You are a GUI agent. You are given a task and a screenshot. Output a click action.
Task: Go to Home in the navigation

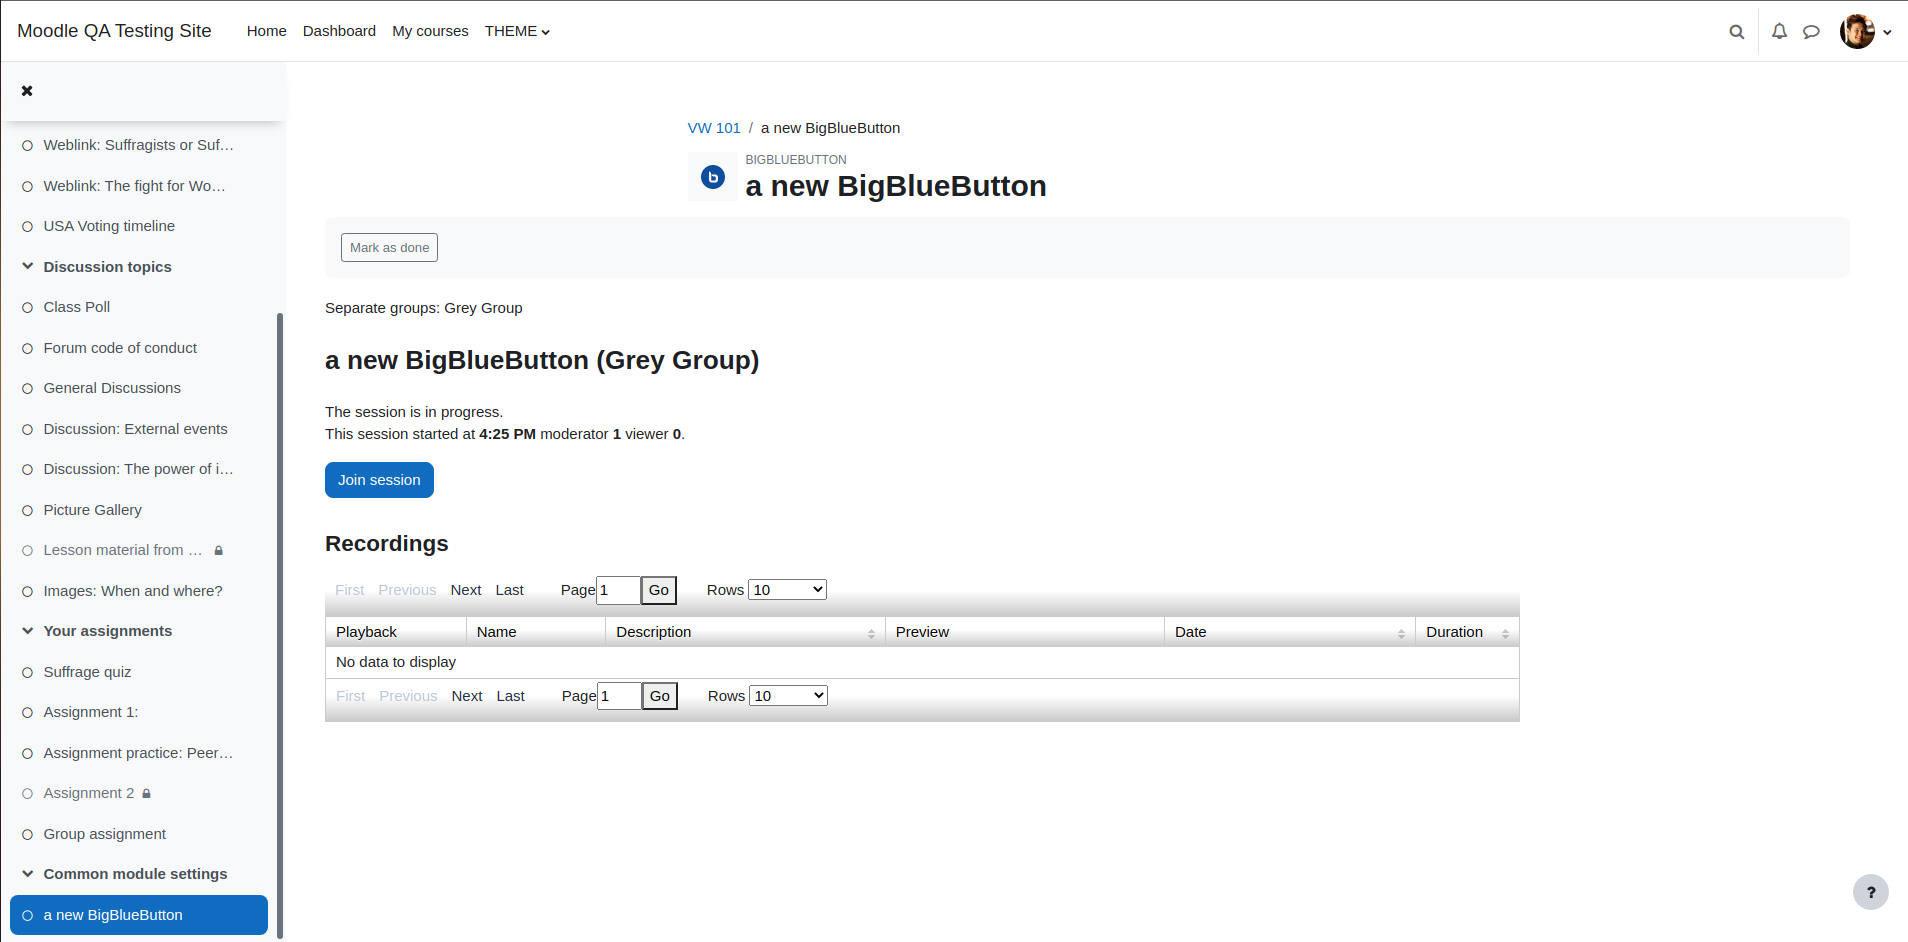click(x=266, y=31)
